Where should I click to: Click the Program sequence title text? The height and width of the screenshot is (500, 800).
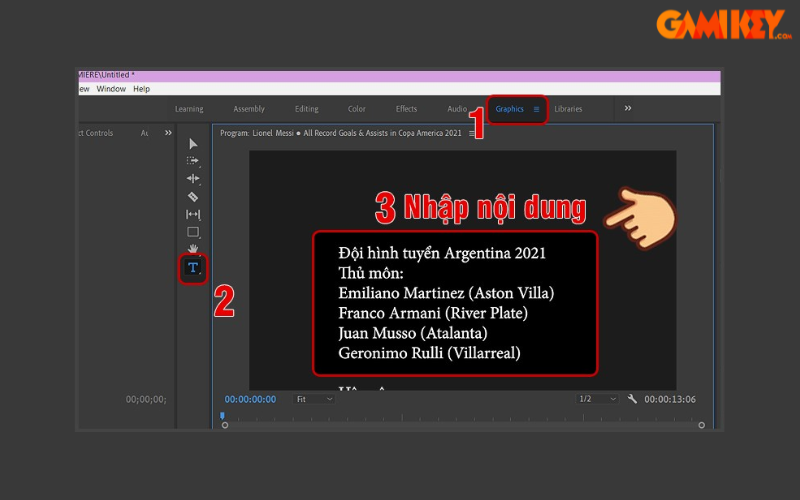(340, 133)
